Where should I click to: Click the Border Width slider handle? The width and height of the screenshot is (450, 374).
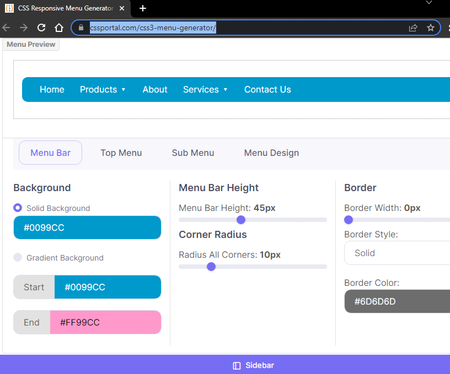click(349, 220)
